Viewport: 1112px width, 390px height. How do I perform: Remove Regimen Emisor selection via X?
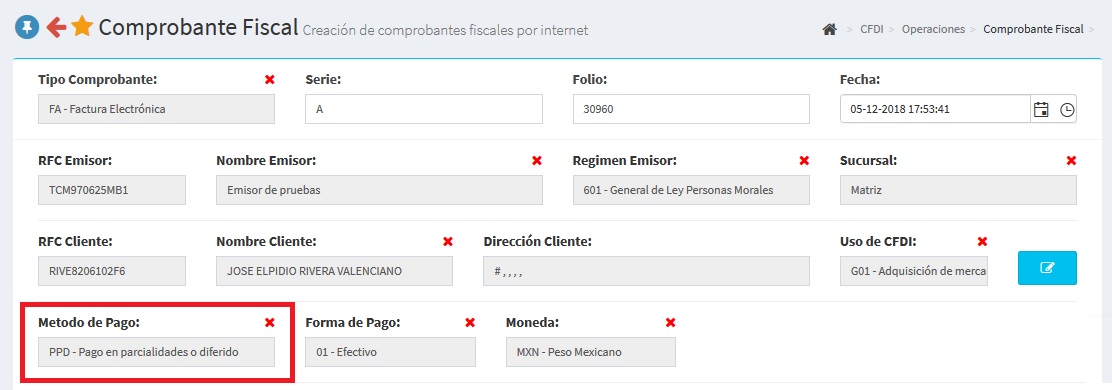click(804, 160)
